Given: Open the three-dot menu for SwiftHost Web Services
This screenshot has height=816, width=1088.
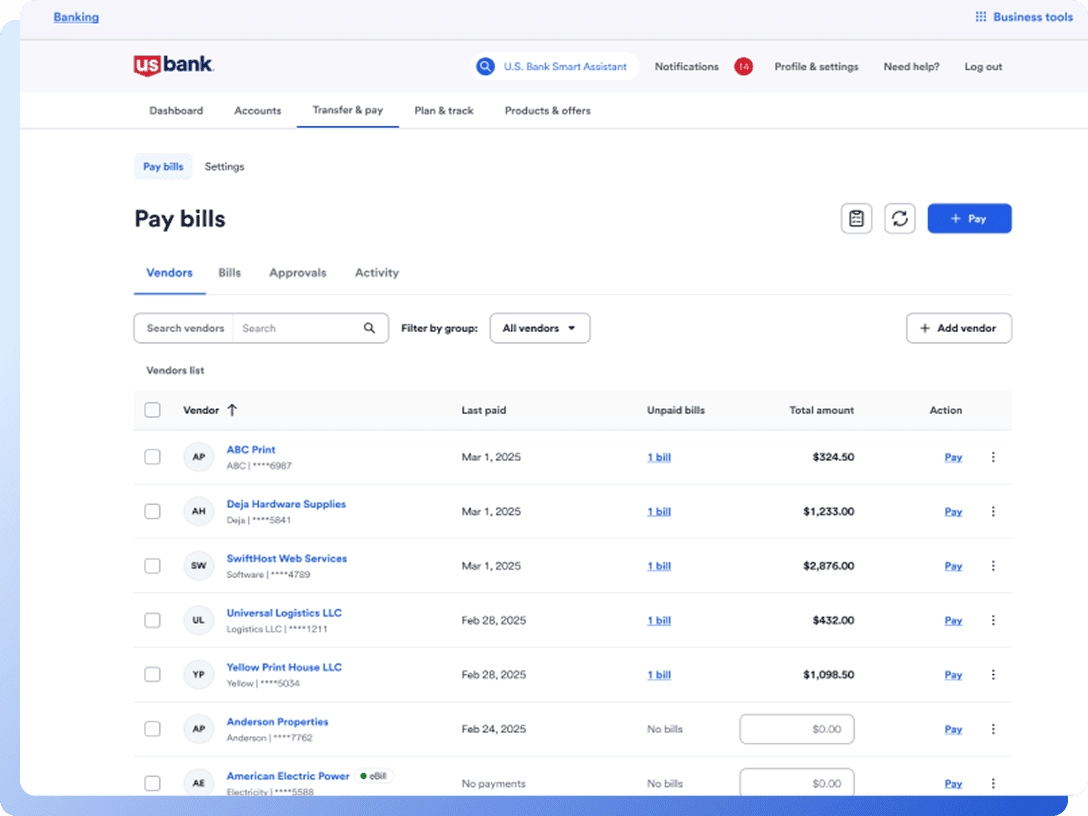Looking at the screenshot, I should coord(993,566).
